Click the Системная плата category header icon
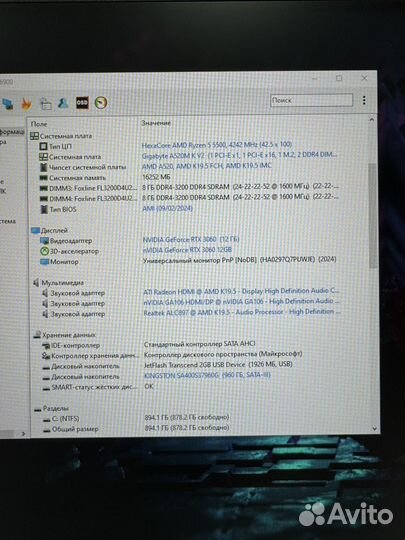 click(x=34, y=136)
